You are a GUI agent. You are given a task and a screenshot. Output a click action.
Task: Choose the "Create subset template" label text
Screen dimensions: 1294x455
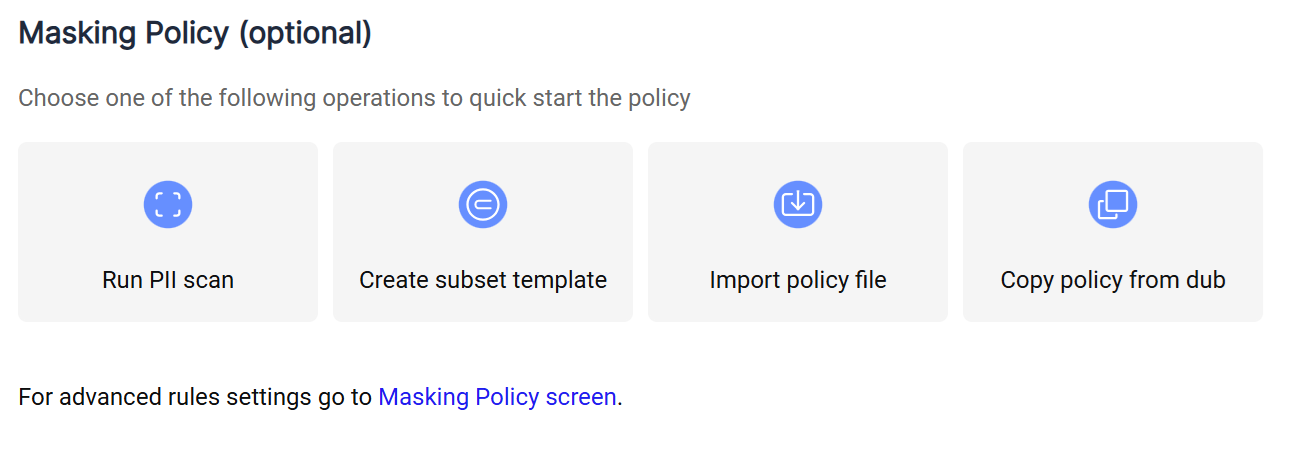coord(483,280)
